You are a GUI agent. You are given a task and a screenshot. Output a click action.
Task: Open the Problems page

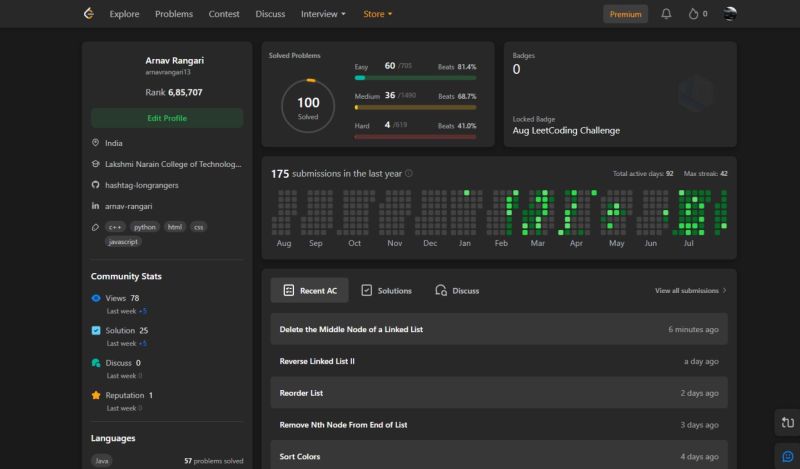click(x=174, y=14)
